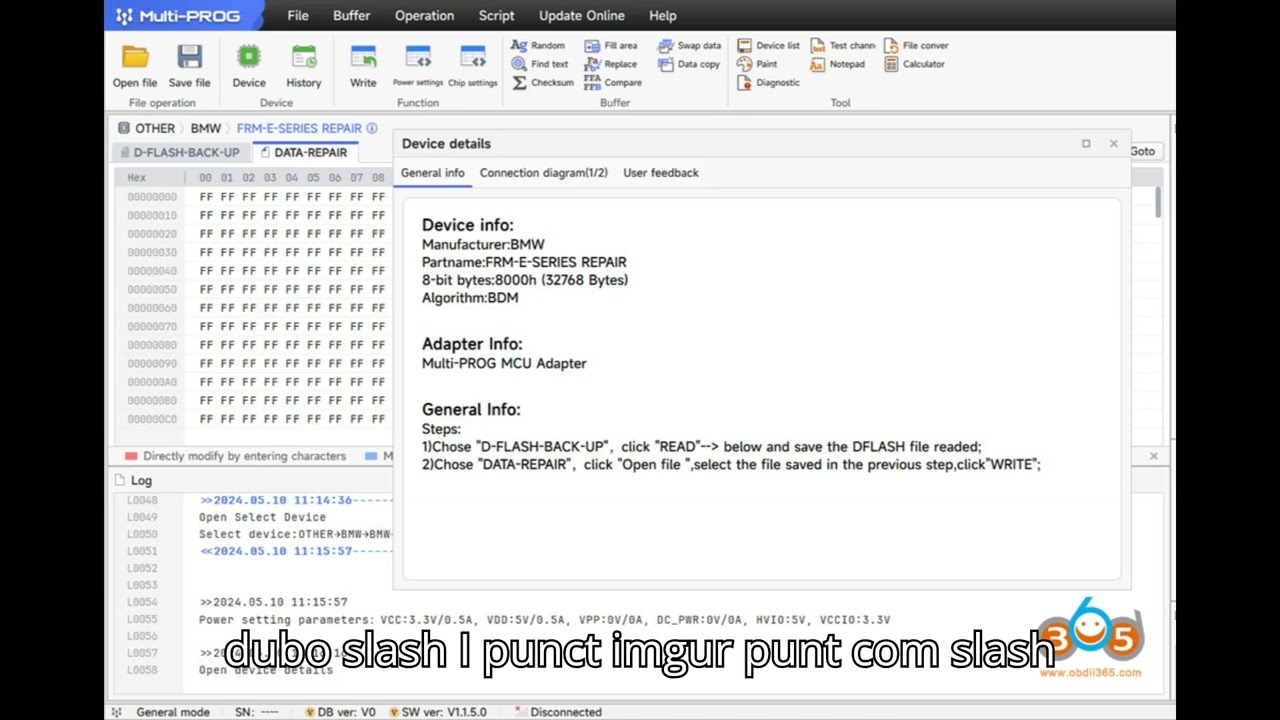Open Connection diagram(1/2) tab
This screenshot has height=720, width=1280.
pyautogui.click(x=543, y=173)
